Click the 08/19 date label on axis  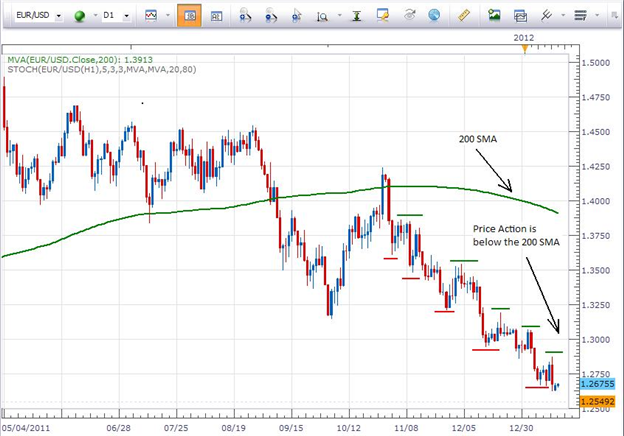(x=234, y=428)
